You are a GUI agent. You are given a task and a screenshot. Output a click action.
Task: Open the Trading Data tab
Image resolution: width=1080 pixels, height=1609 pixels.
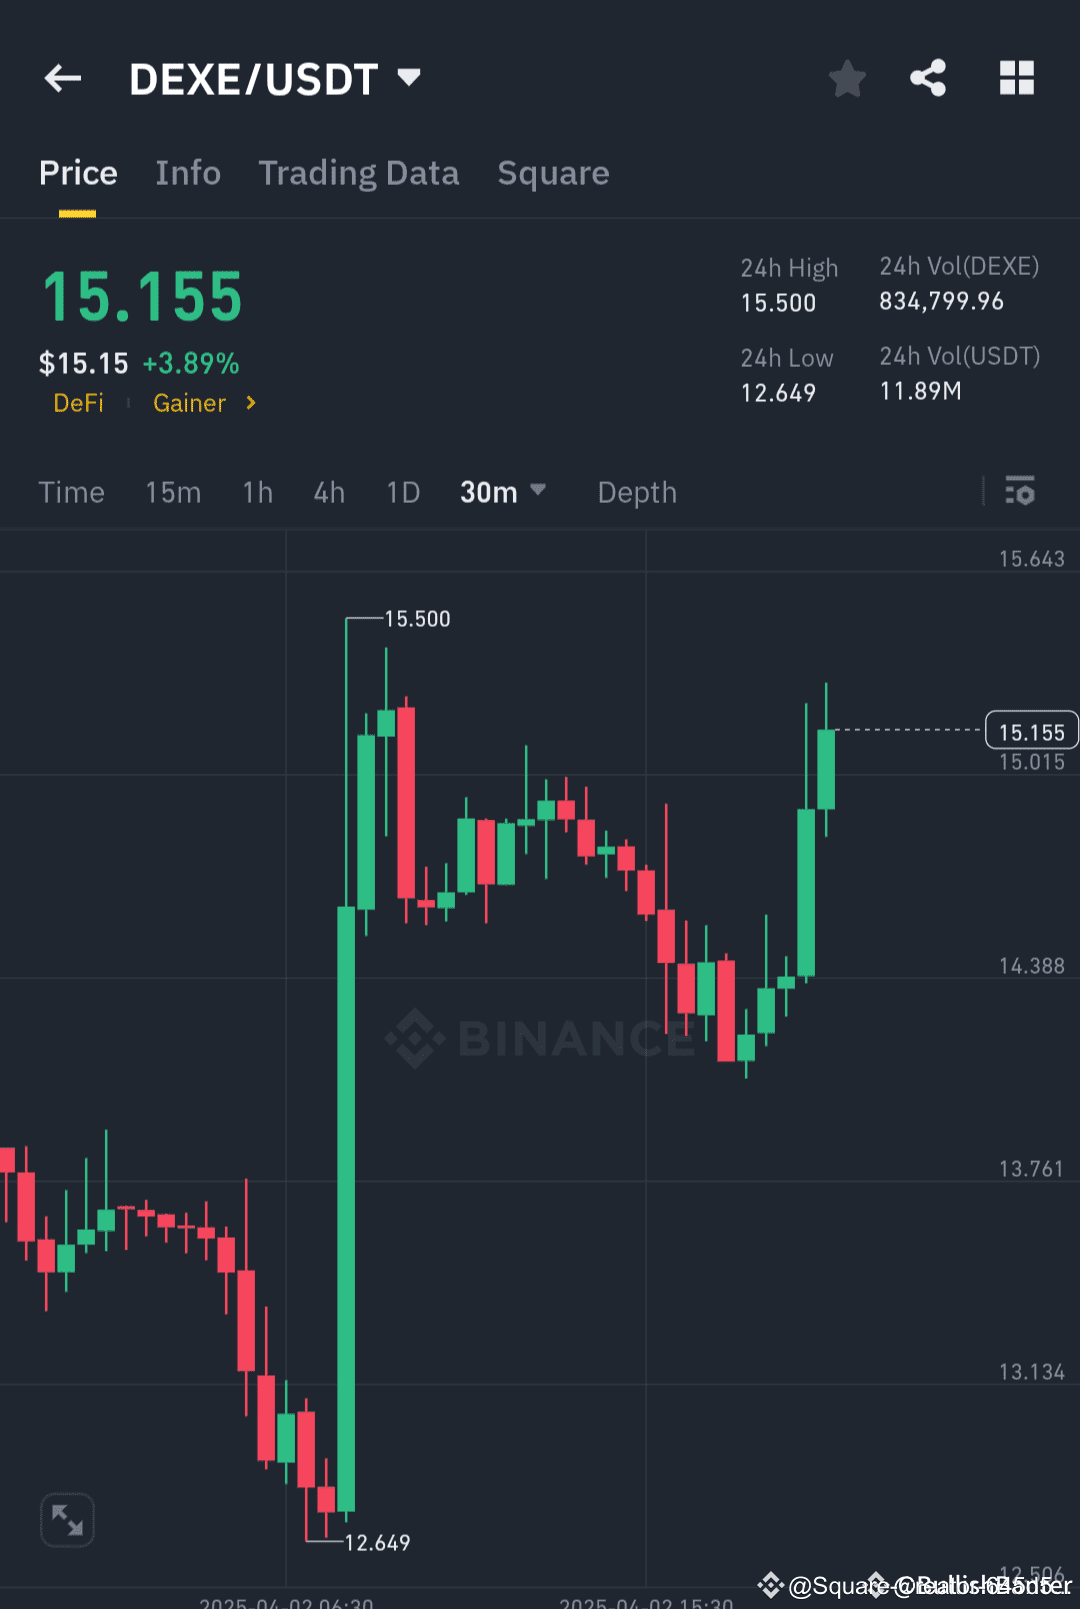click(358, 173)
